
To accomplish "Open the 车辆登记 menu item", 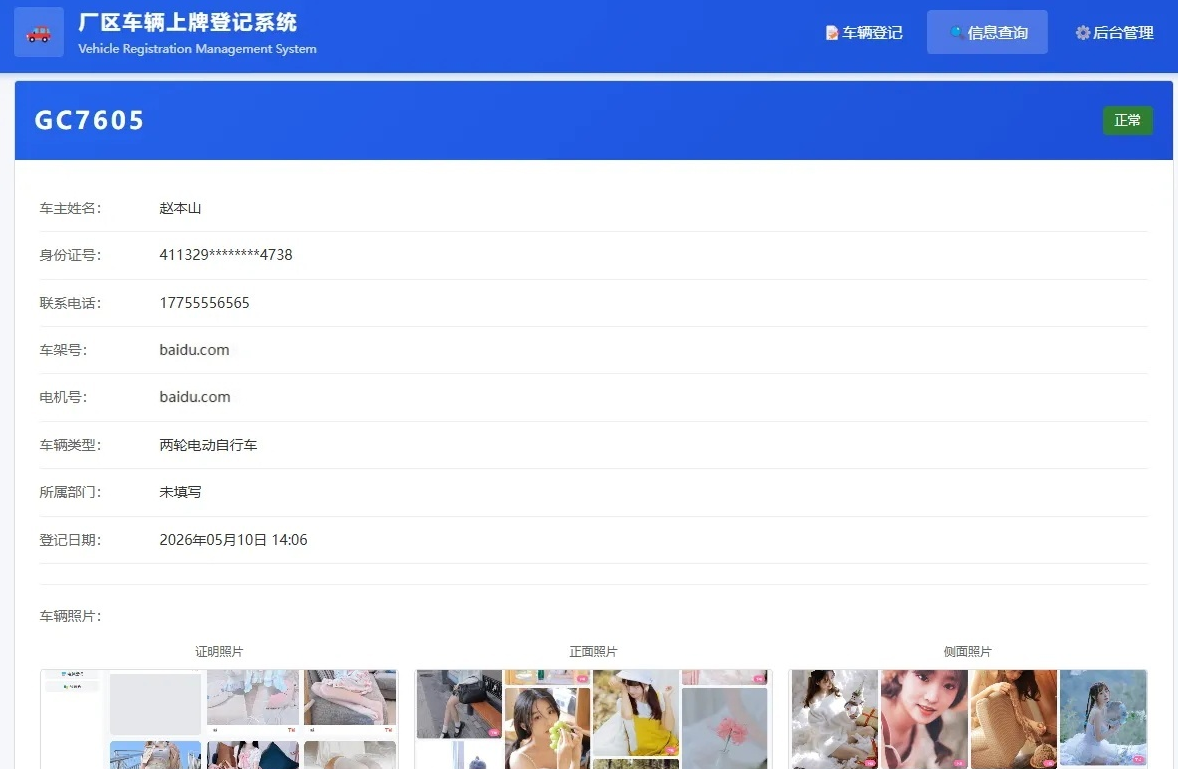I will pos(864,32).
